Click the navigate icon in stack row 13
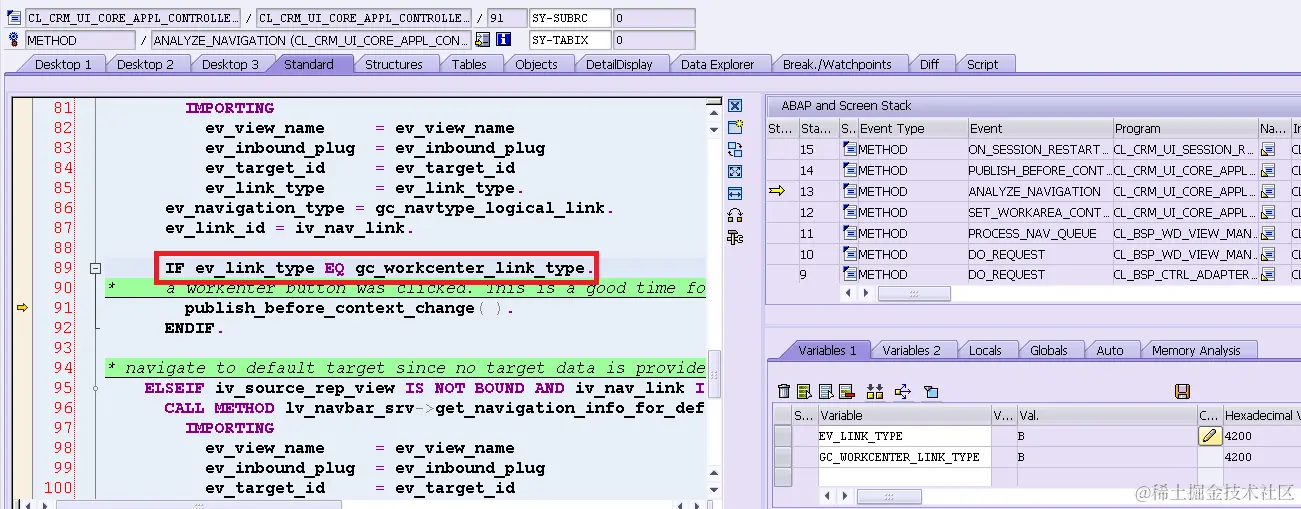This screenshot has width=1301, height=509. (1268, 191)
